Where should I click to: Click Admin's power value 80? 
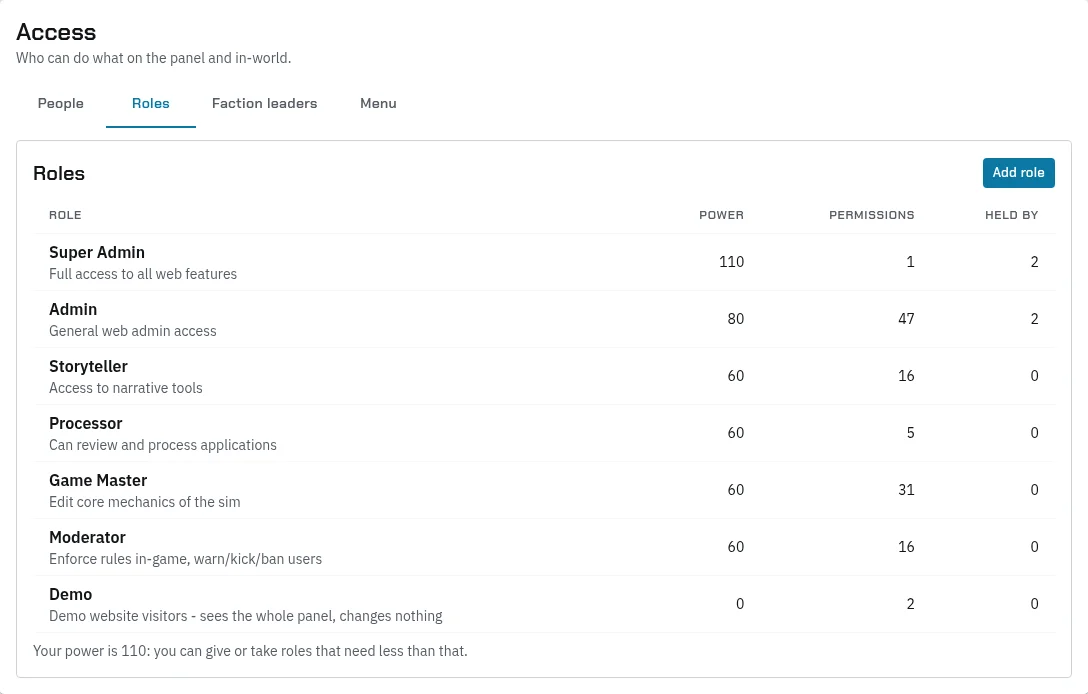tap(736, 319)
